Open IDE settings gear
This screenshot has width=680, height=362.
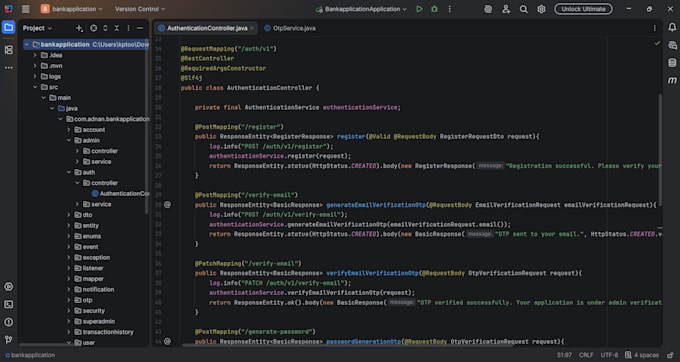541,9
